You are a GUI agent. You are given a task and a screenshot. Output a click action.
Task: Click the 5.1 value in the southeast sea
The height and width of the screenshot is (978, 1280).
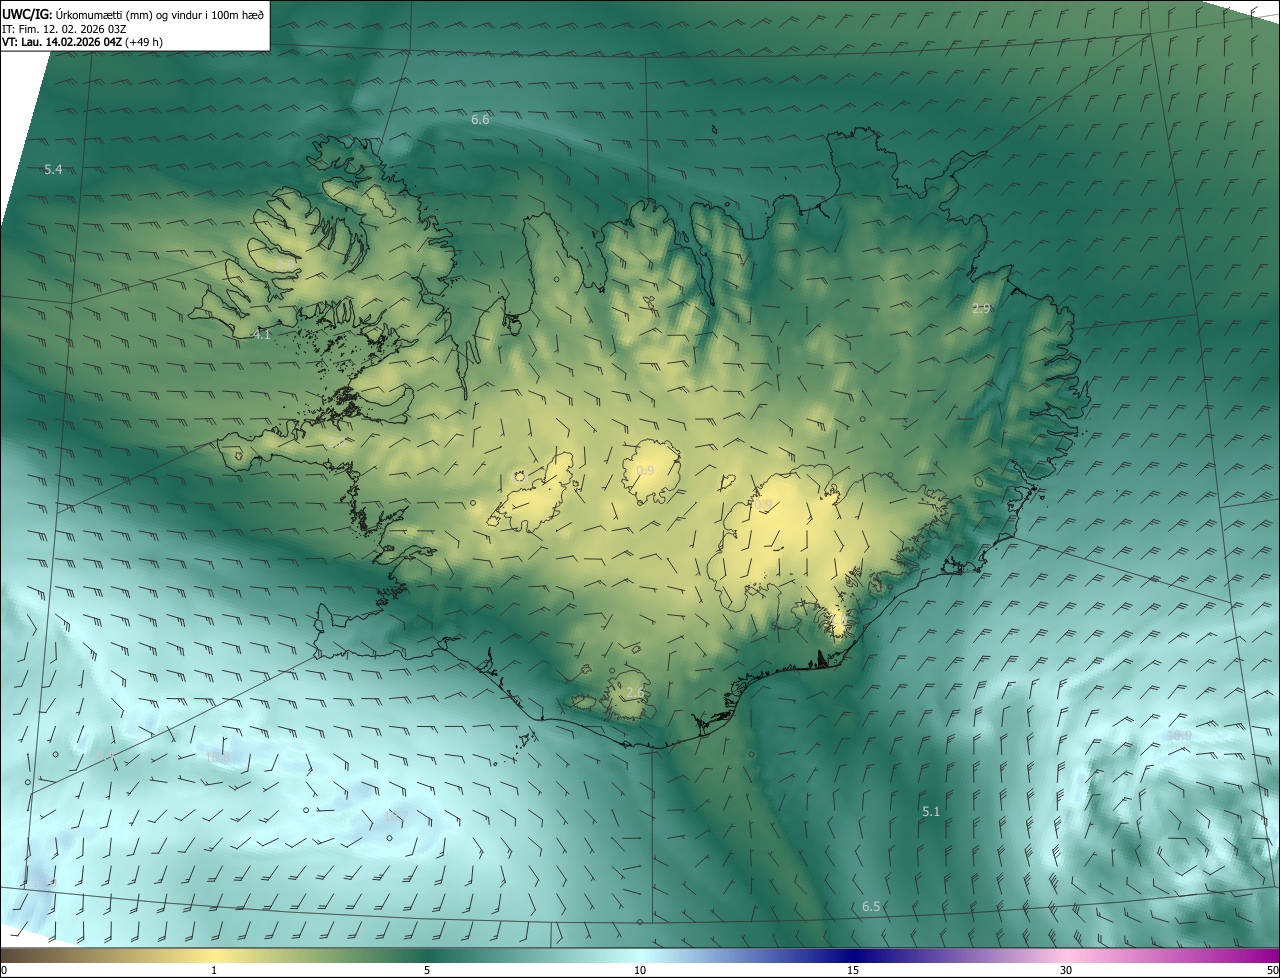click(x=931, y=812)
